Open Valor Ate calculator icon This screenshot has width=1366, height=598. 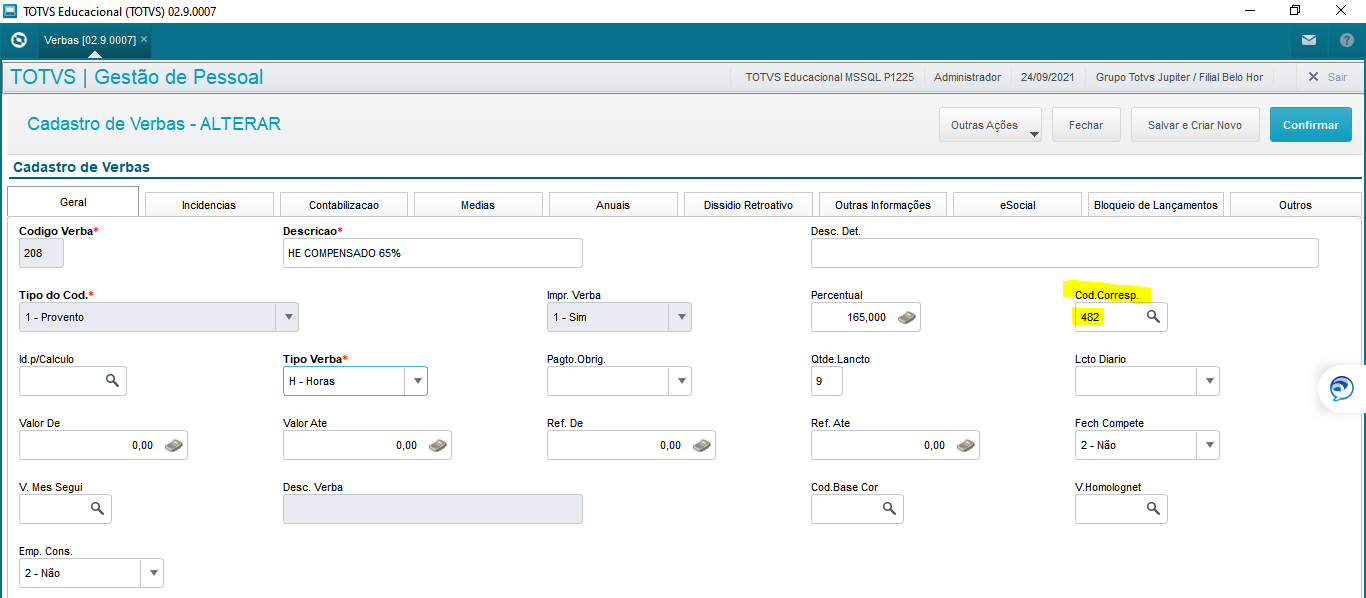click(x=438, y=445)
